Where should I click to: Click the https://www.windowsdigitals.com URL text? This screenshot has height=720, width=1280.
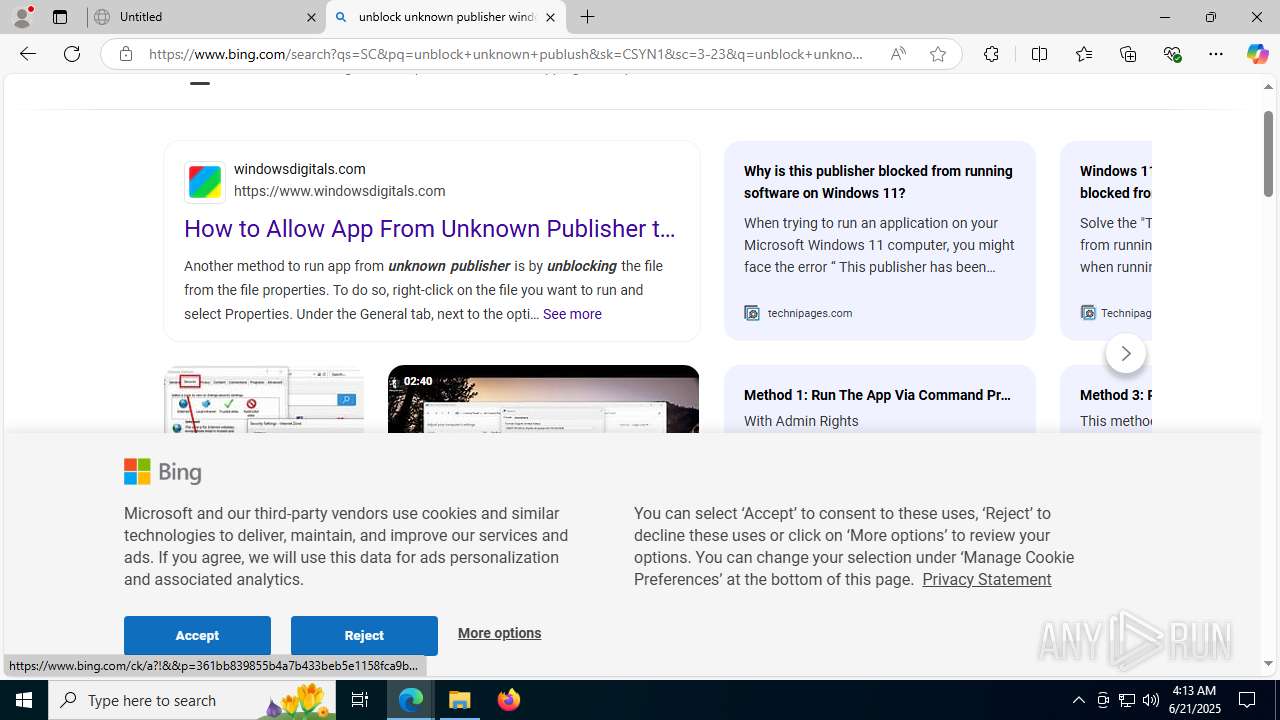pyautogui.click(x=340, y=191)
